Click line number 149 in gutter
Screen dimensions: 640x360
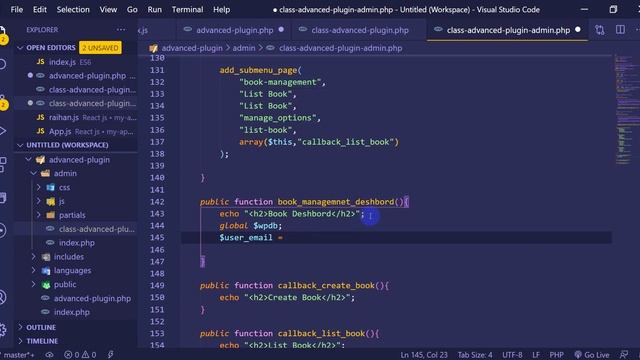coord(157,286)
